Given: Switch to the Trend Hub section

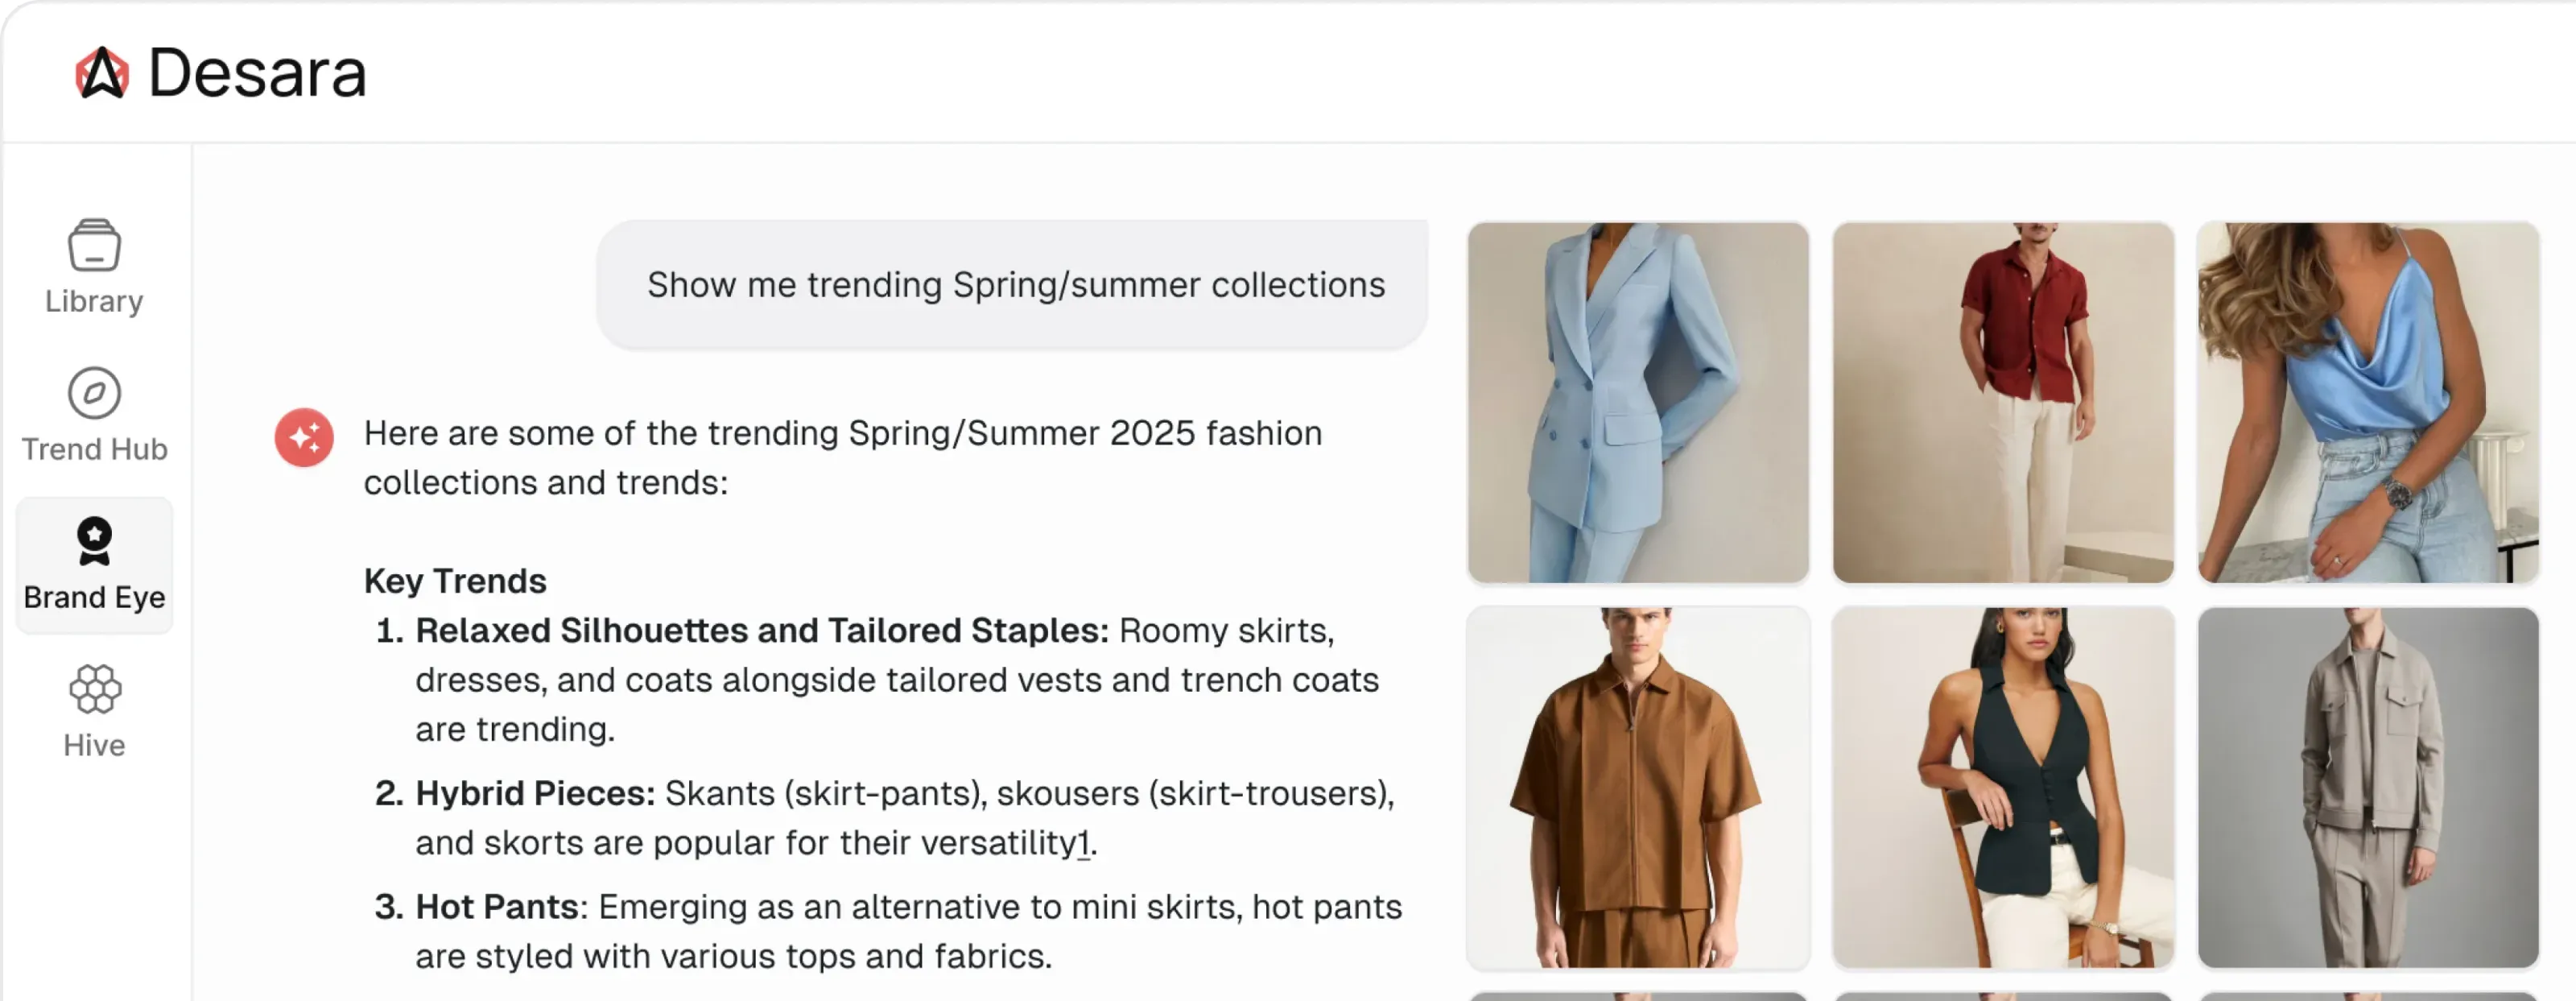Looking at the screenshot, I should point(94,449).
